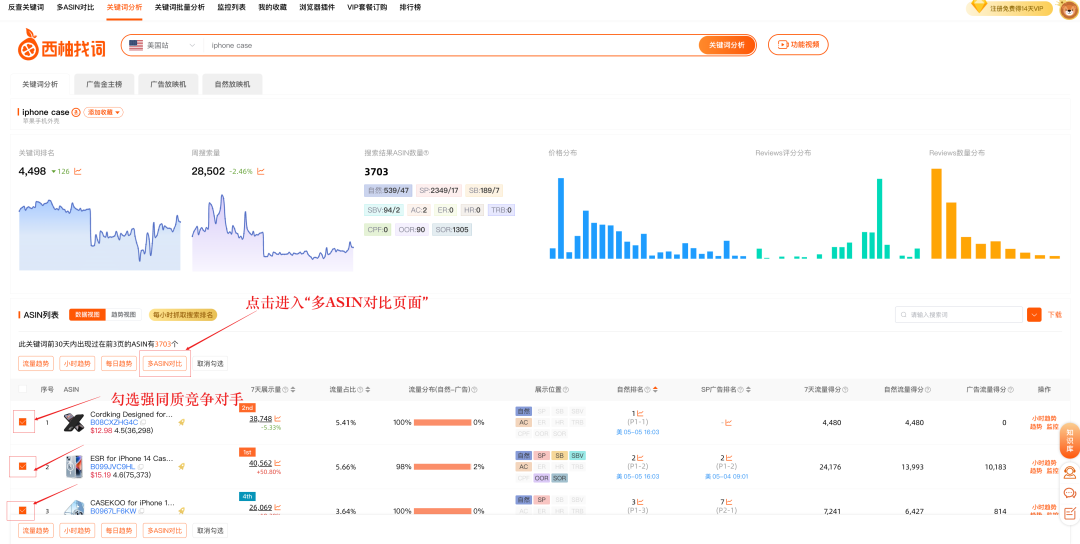This screenshot has width=1080, height=544.
Task: Click the iphone case keyword search field
Action: point(451,45)
